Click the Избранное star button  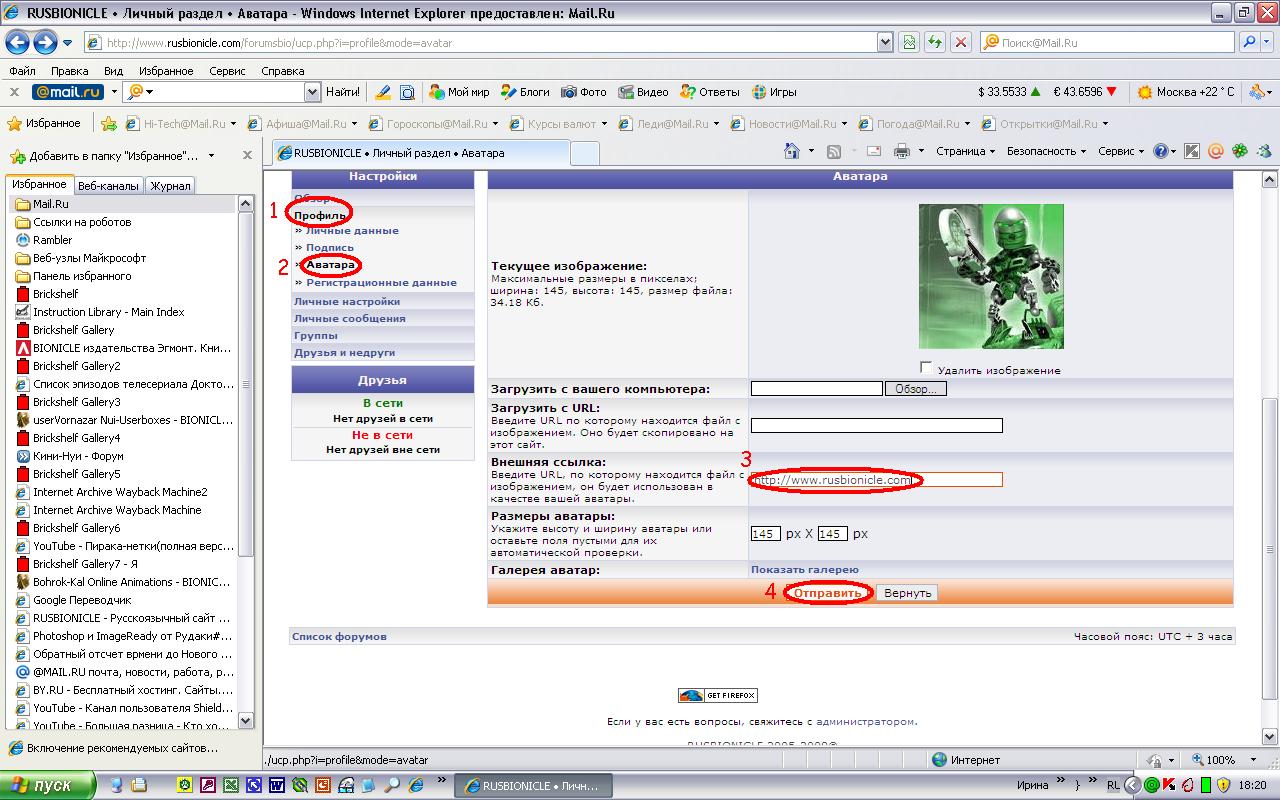click(x=44, y=124)
